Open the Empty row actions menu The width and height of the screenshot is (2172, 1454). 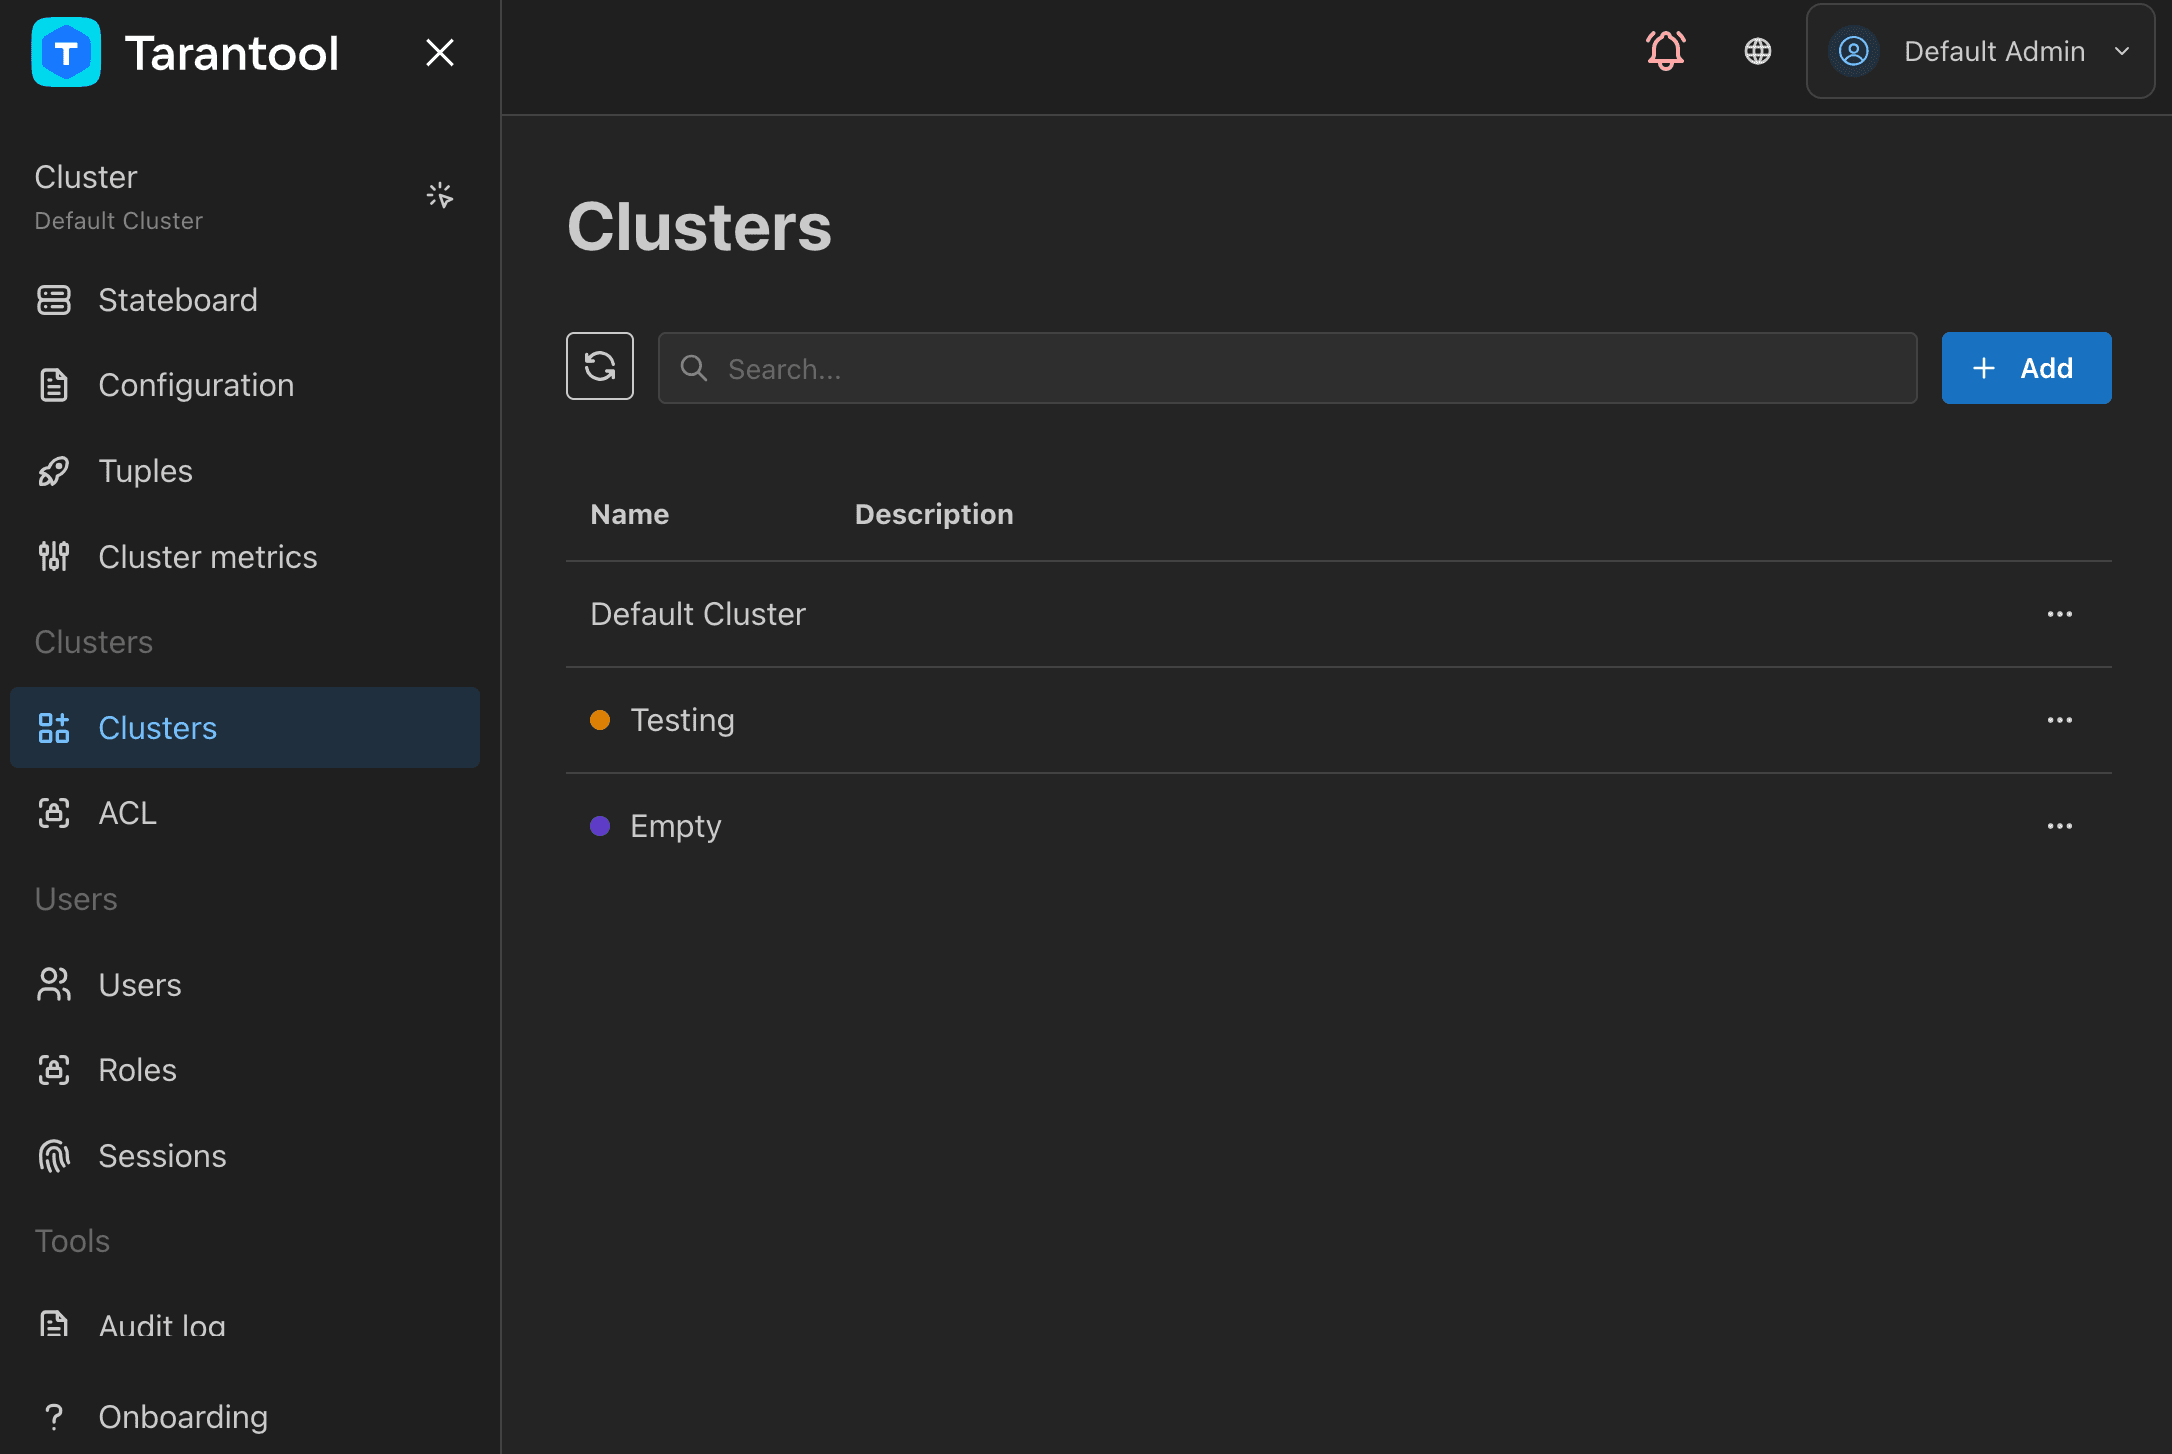pyautogui.click(x=2059, y=826)
